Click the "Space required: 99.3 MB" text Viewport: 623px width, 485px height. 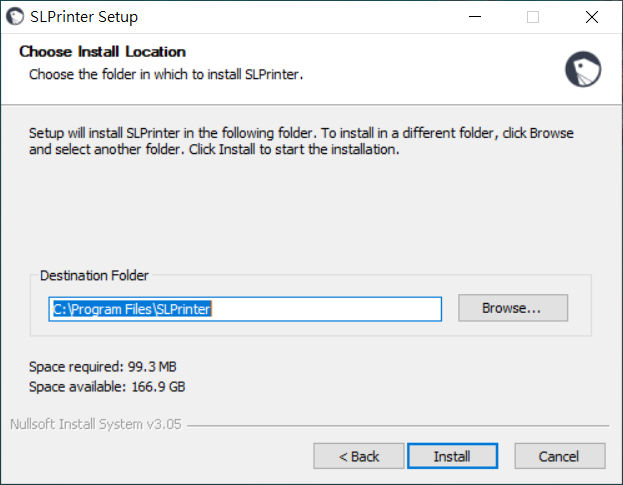pos(103,367)
